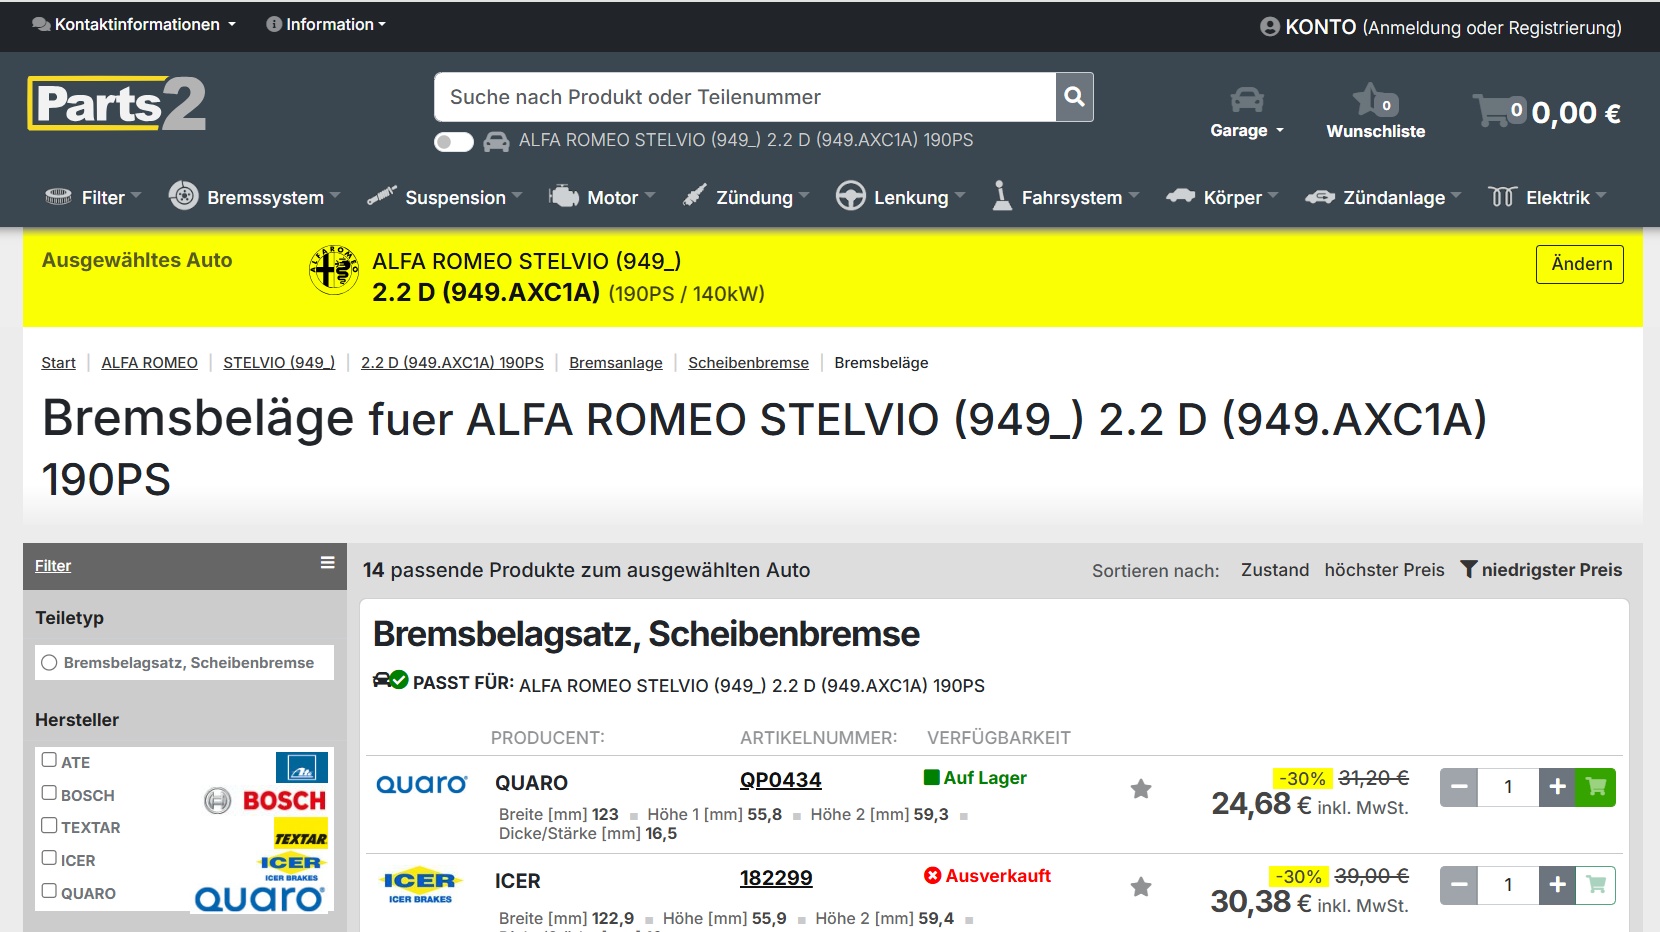Click the Parts2 logo

tap(117, 103)
